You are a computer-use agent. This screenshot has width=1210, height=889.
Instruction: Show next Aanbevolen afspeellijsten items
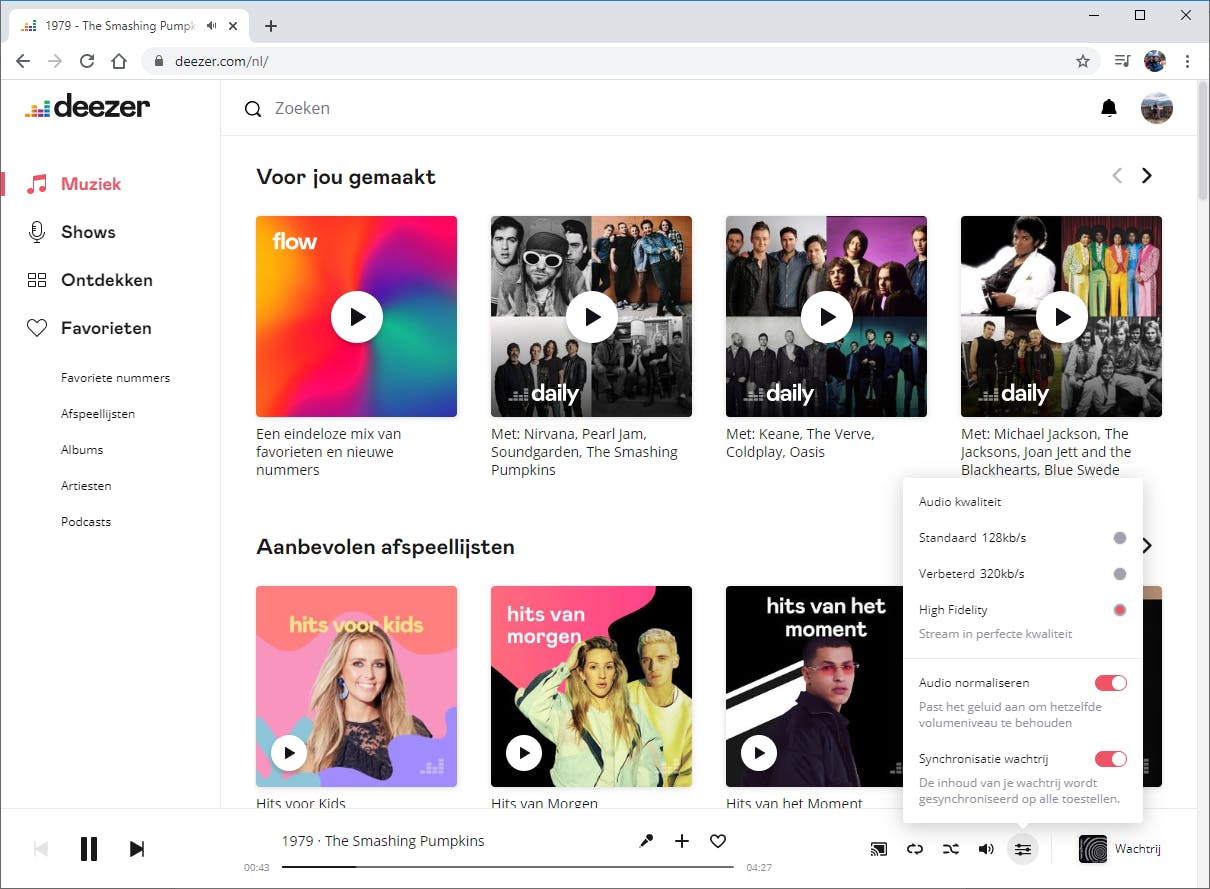tap(1148, 546)
